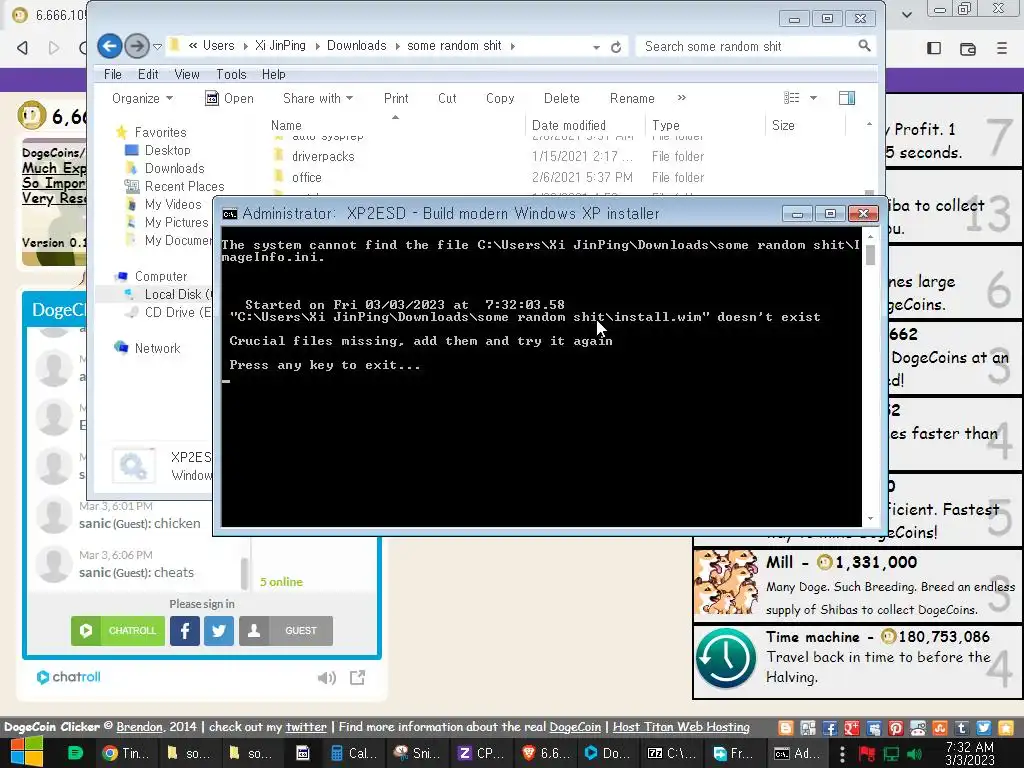Sort by Date modified column
This screenshot has width=1024, height=768.
tap(569, 125)
